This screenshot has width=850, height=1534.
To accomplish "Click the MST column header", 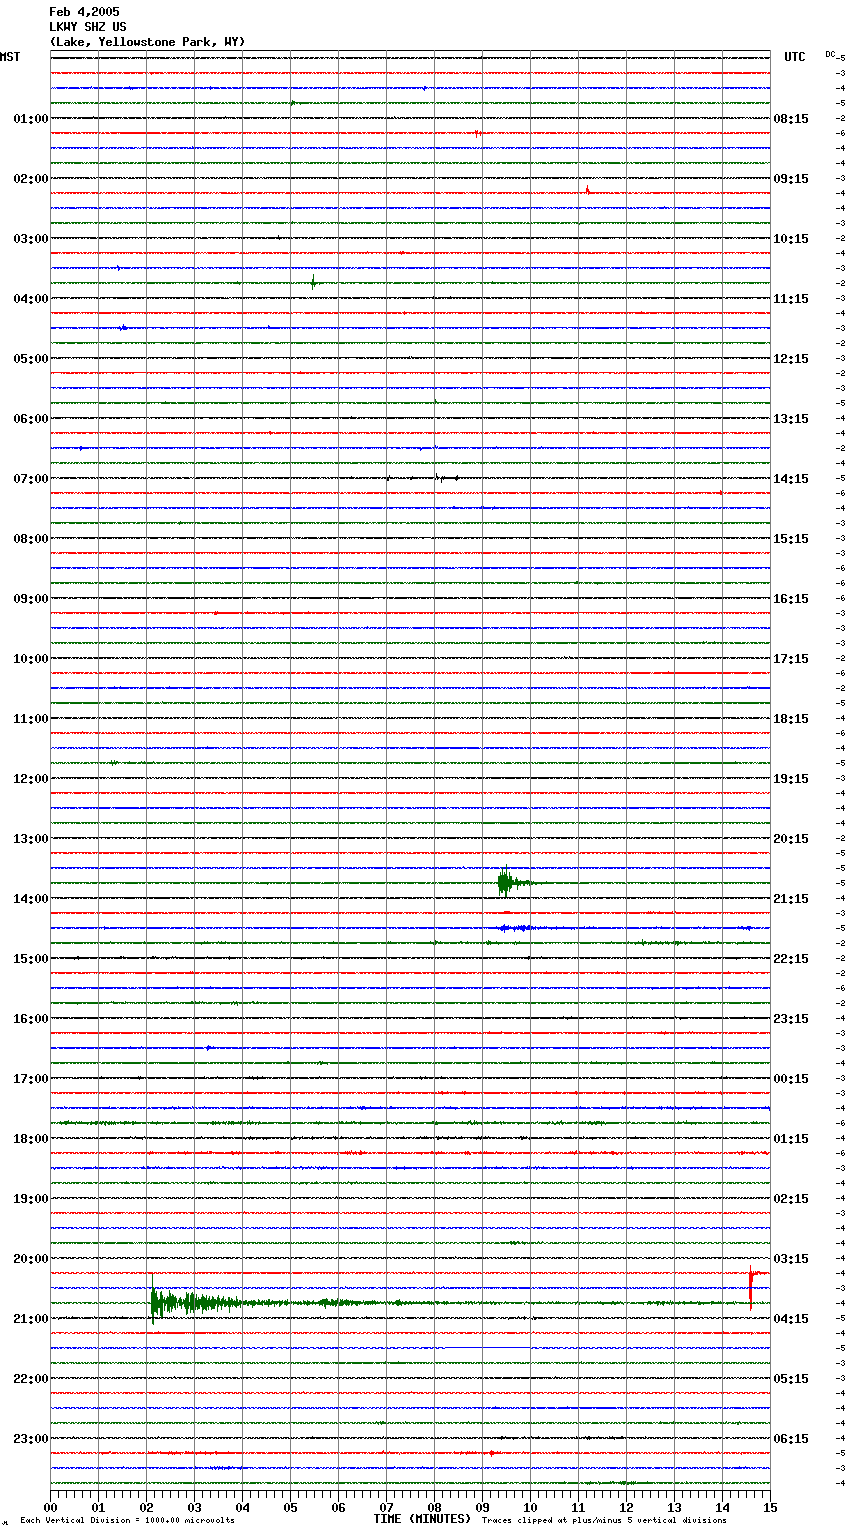I will click(x=10, y=57).
